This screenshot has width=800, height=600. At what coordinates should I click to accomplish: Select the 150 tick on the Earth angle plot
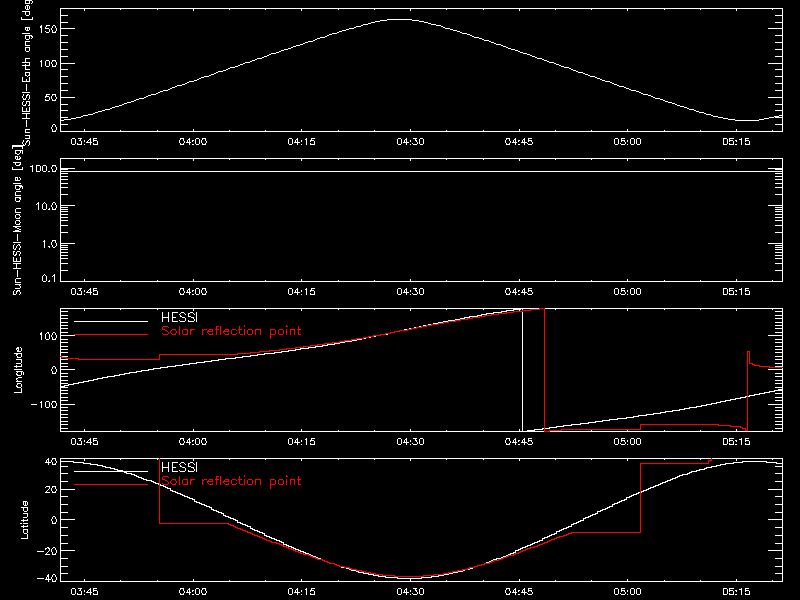[48, 29]
